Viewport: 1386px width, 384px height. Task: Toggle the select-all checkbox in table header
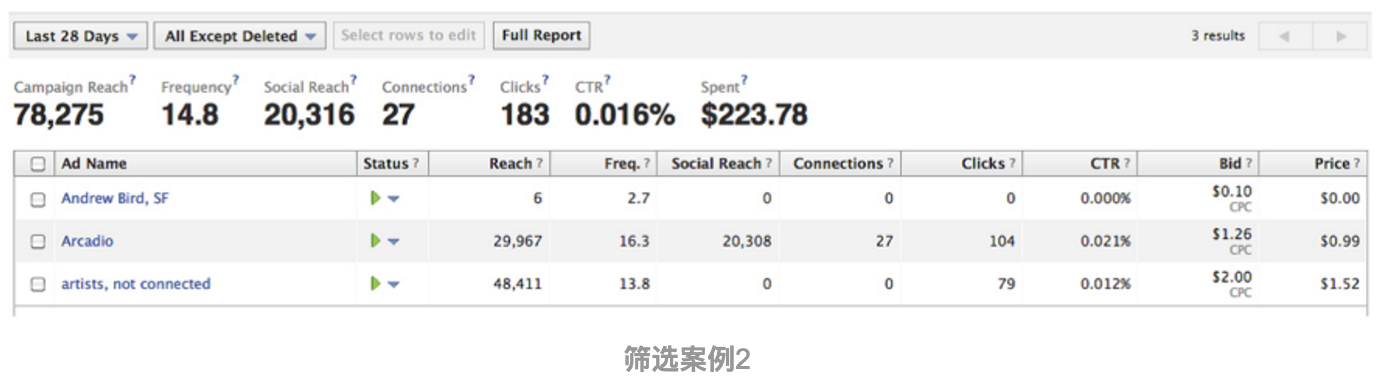(x=38, y=164)
